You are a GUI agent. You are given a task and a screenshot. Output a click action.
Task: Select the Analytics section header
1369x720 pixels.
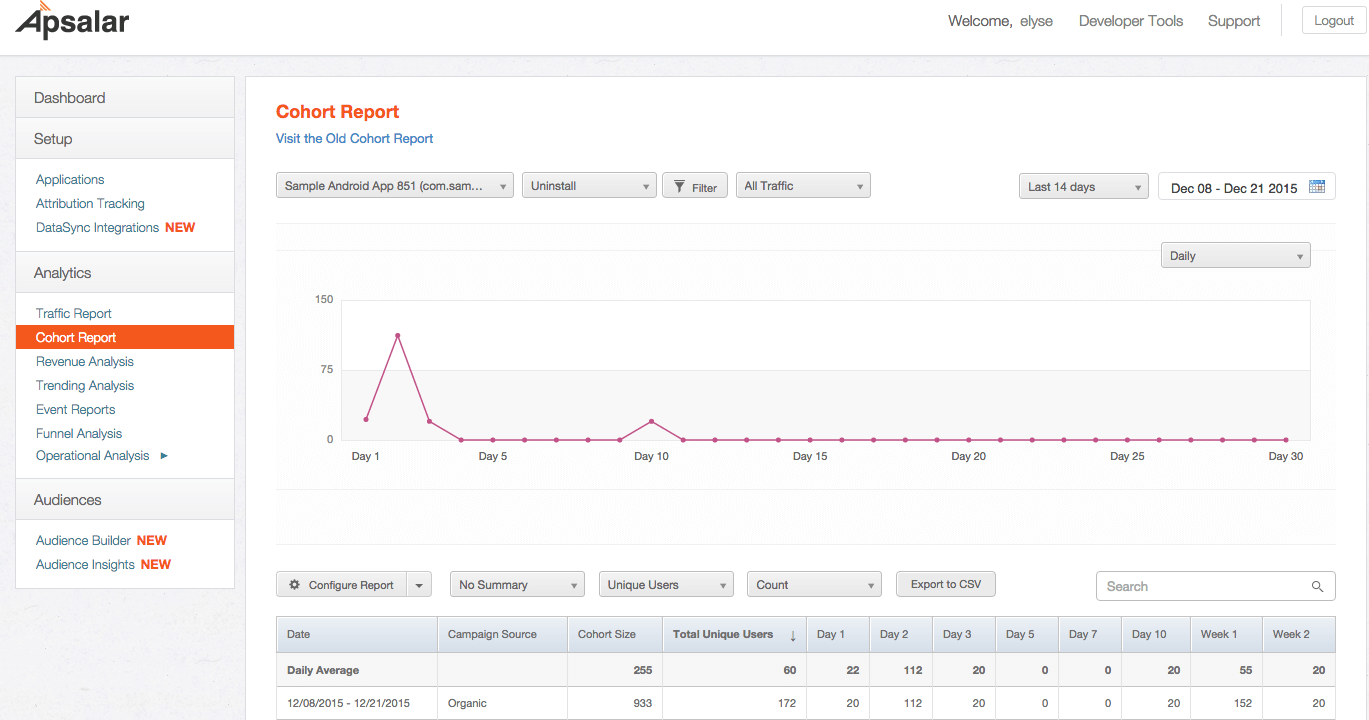pos(125,273)
